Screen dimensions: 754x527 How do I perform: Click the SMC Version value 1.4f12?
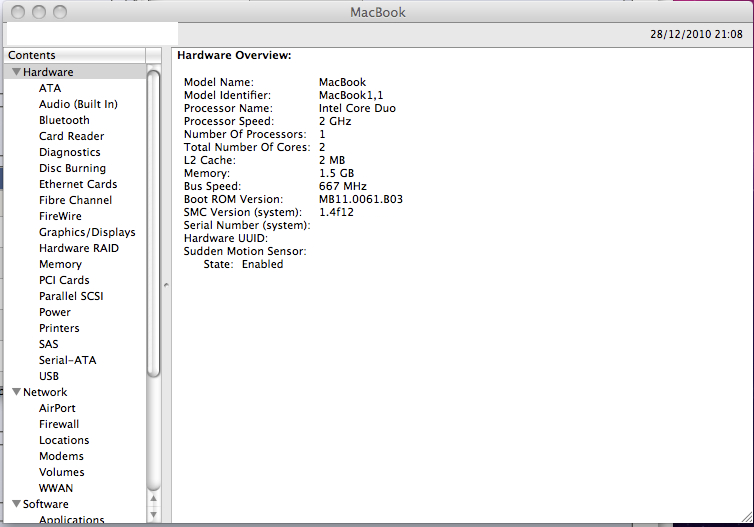click(x=336, y=212)
